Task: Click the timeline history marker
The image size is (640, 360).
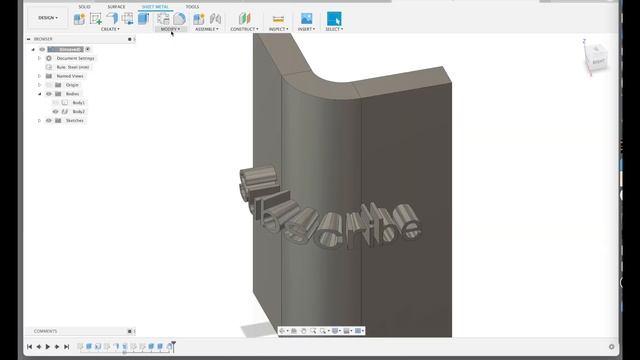Action: [x=173, y=346]
